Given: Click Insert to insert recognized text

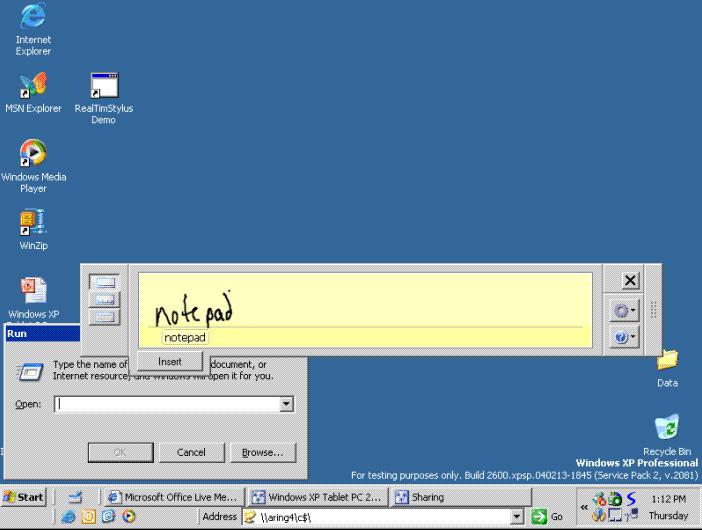Looking at the screenshot, I should (x=170, y=361).
